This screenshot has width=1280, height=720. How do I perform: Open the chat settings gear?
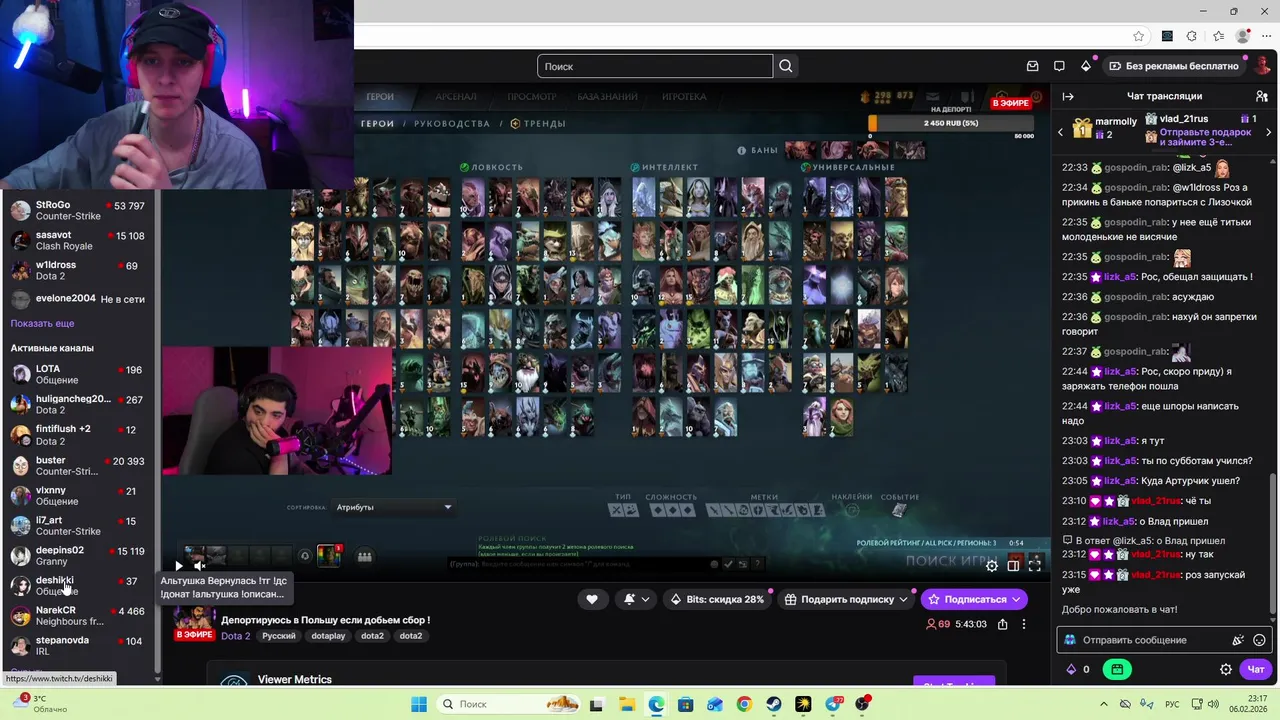(1226, 670)
